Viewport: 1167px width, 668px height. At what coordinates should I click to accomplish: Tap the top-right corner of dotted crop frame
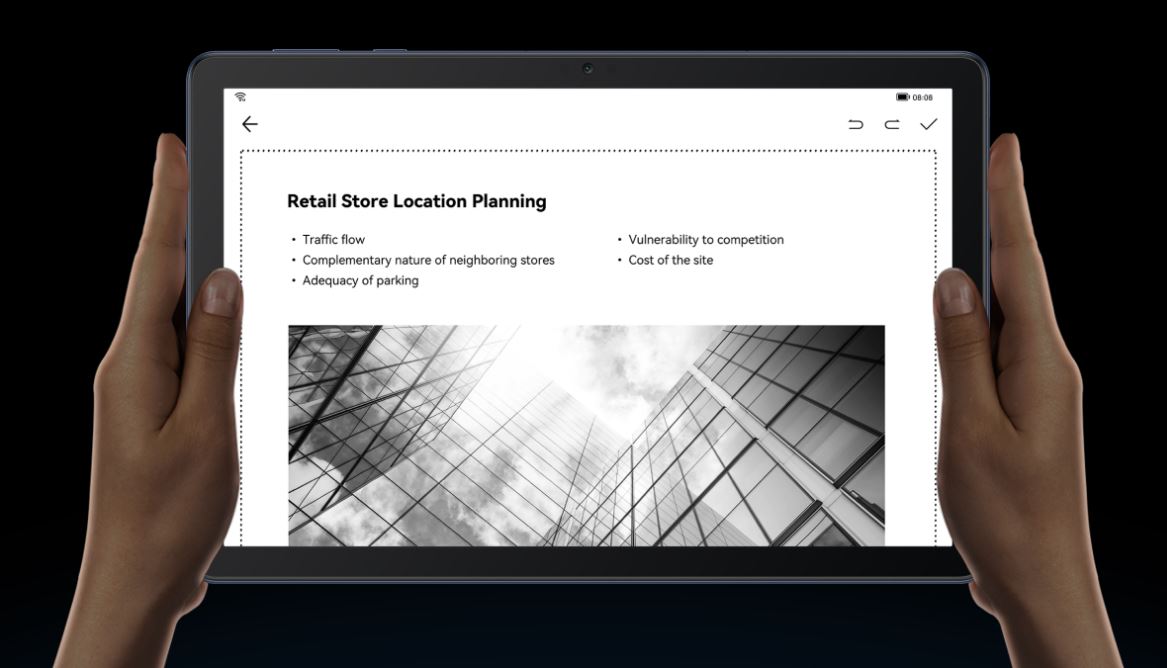[935, 152]
